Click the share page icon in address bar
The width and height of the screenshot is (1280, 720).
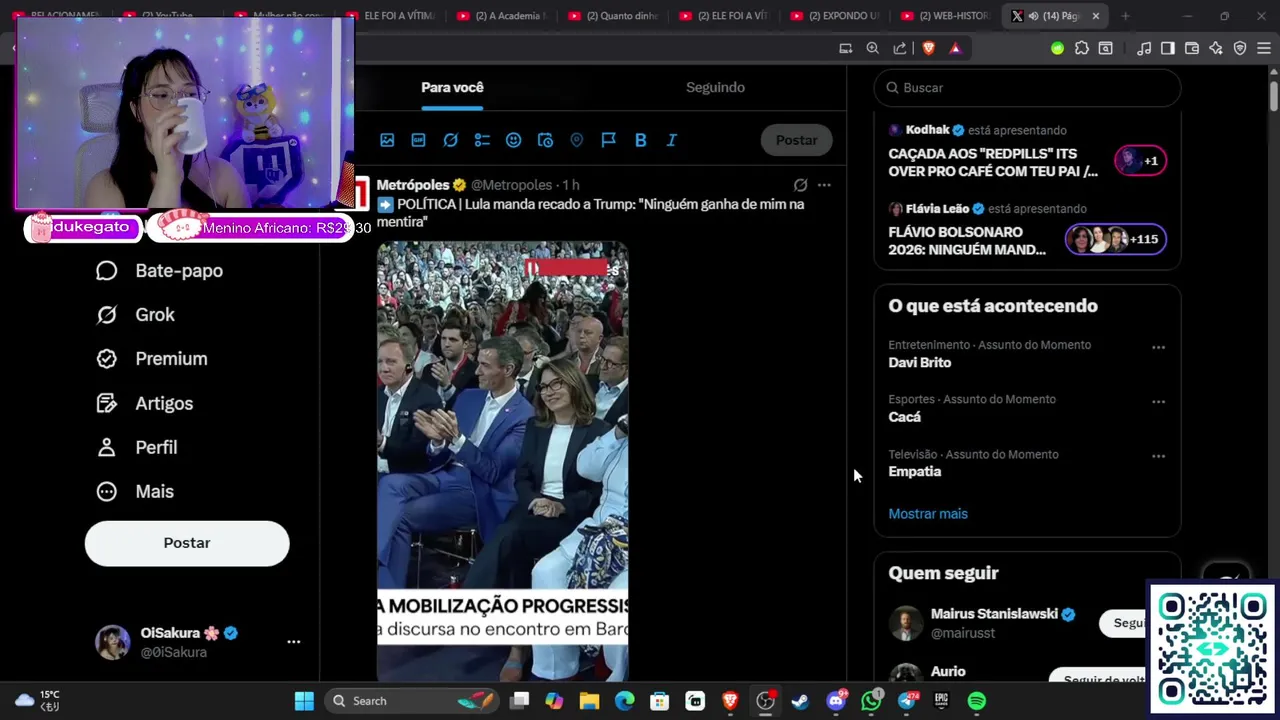900,48
